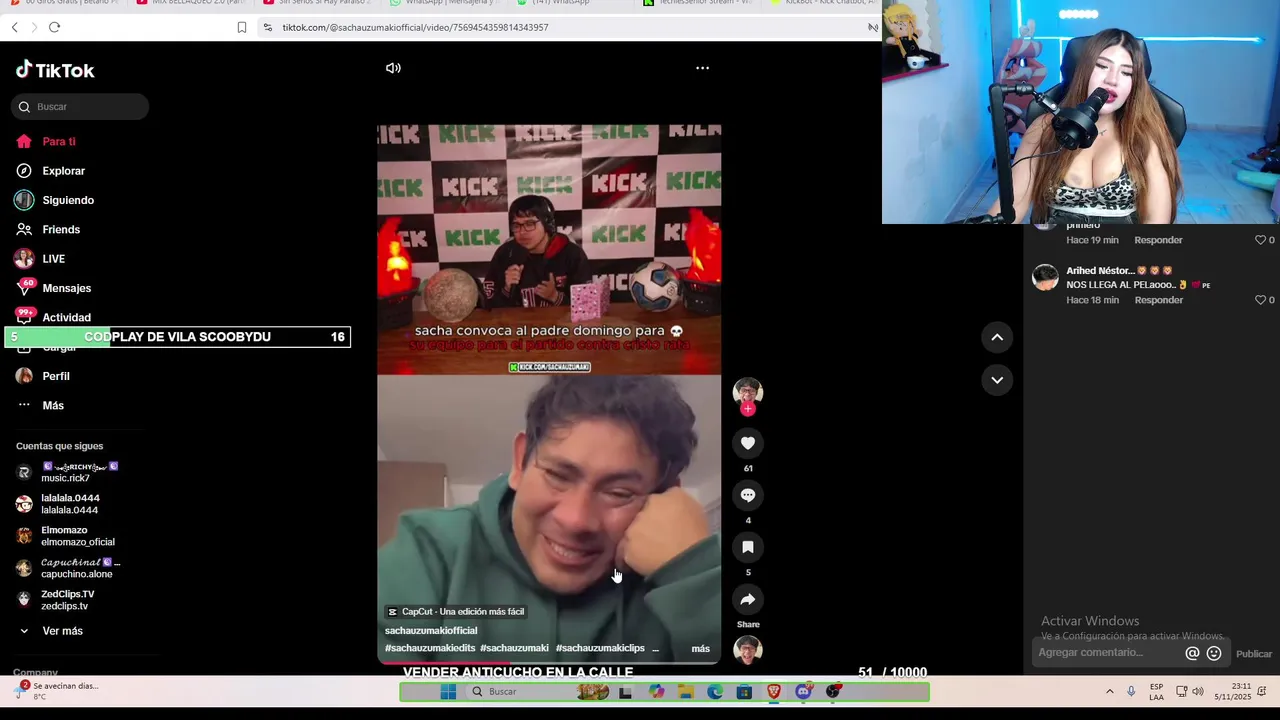Open the Windows Start menu
The width and height of the screenshot is (1280, 720).
pyautogui.click(x=448, y=692)
